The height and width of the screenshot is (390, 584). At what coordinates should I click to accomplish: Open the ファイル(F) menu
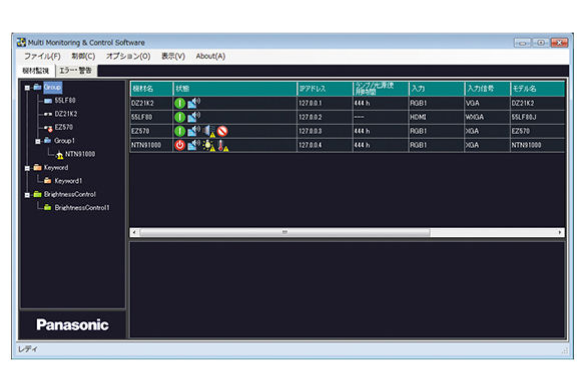tap(42, 56)
